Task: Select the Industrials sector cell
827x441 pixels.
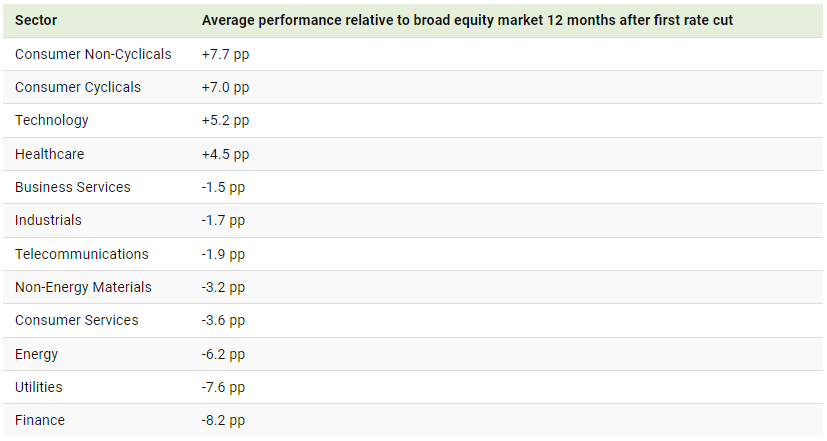Action: pyautogui.click(x=49, y=220)
